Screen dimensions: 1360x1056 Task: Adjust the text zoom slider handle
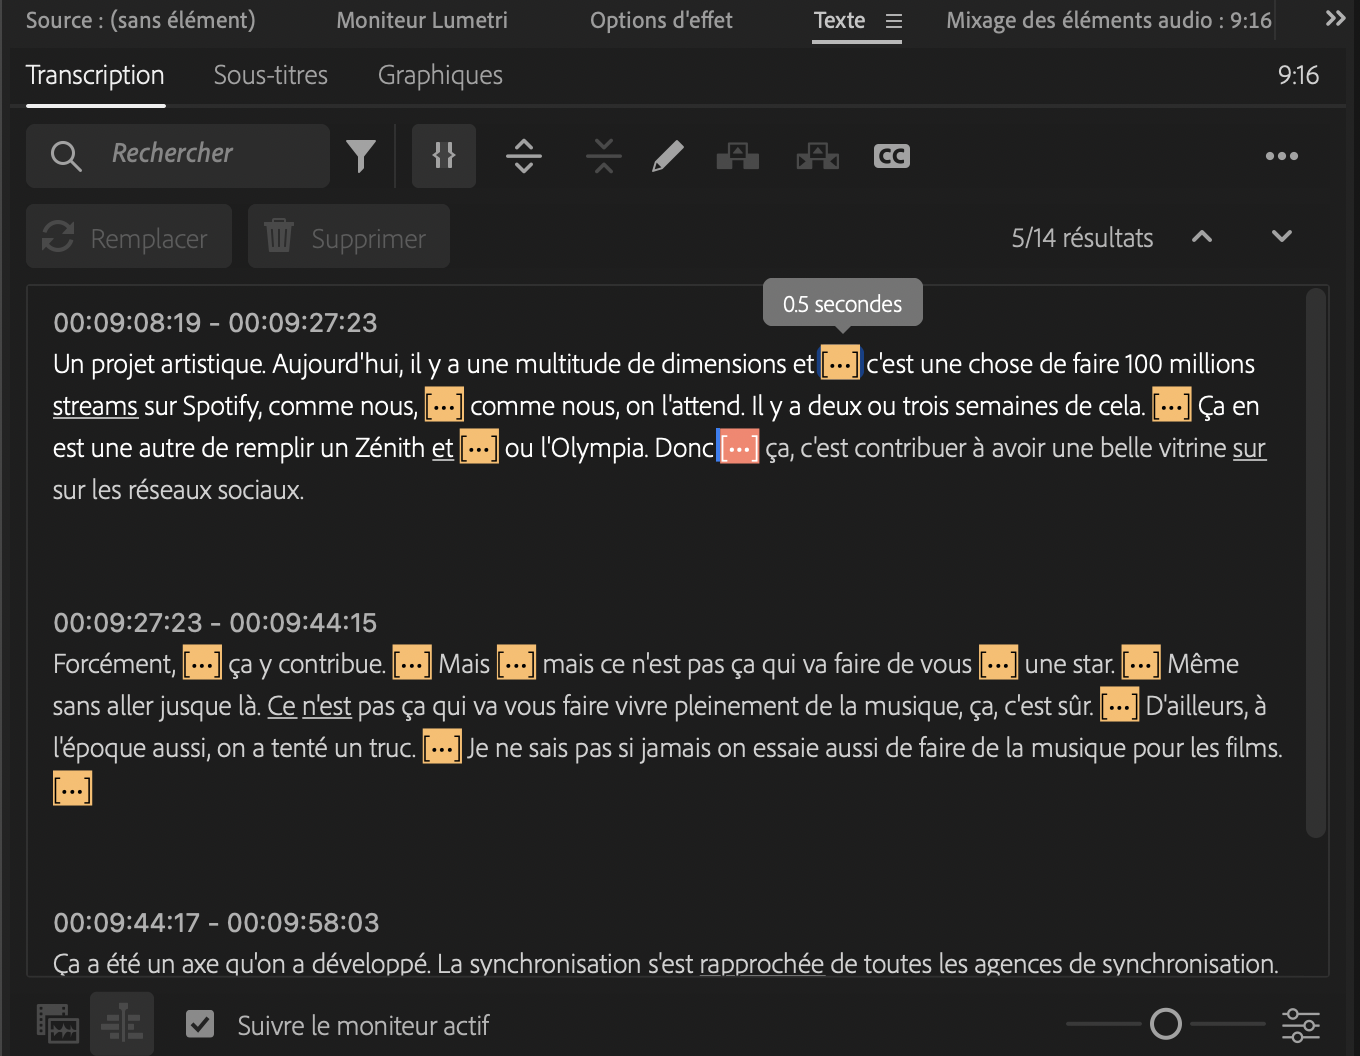(1168, 1024)
